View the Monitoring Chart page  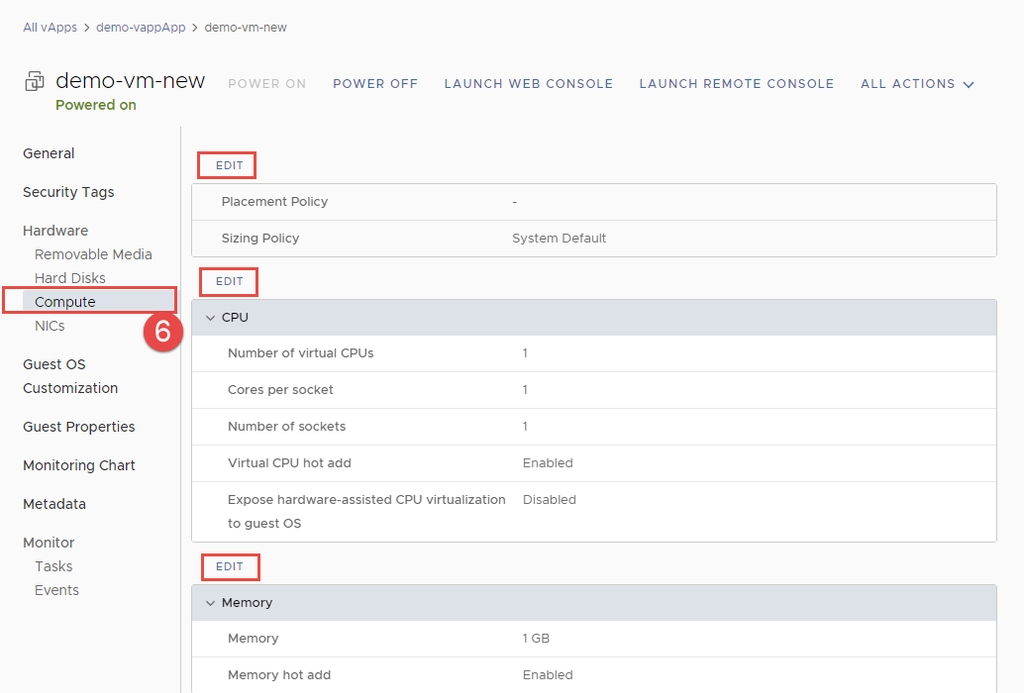pos(79,466)
